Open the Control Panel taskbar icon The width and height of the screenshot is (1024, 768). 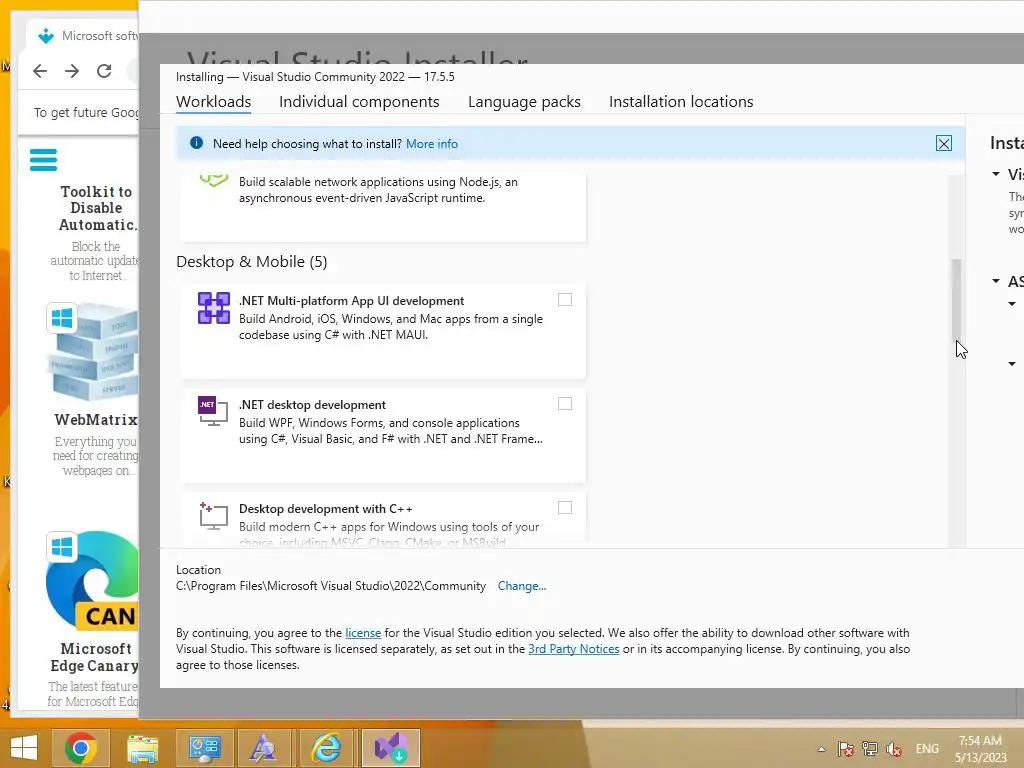[204, 748]
